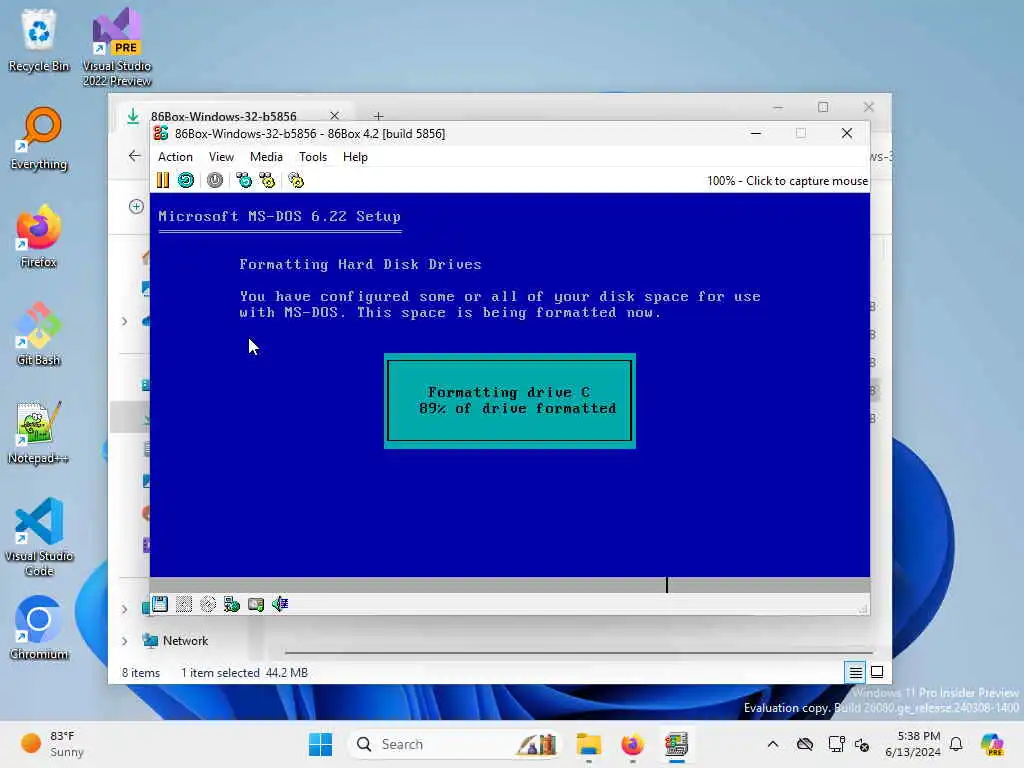The image size is (1024, 768).
Task: Minimize the 86Box window
Action: (756, 133)
